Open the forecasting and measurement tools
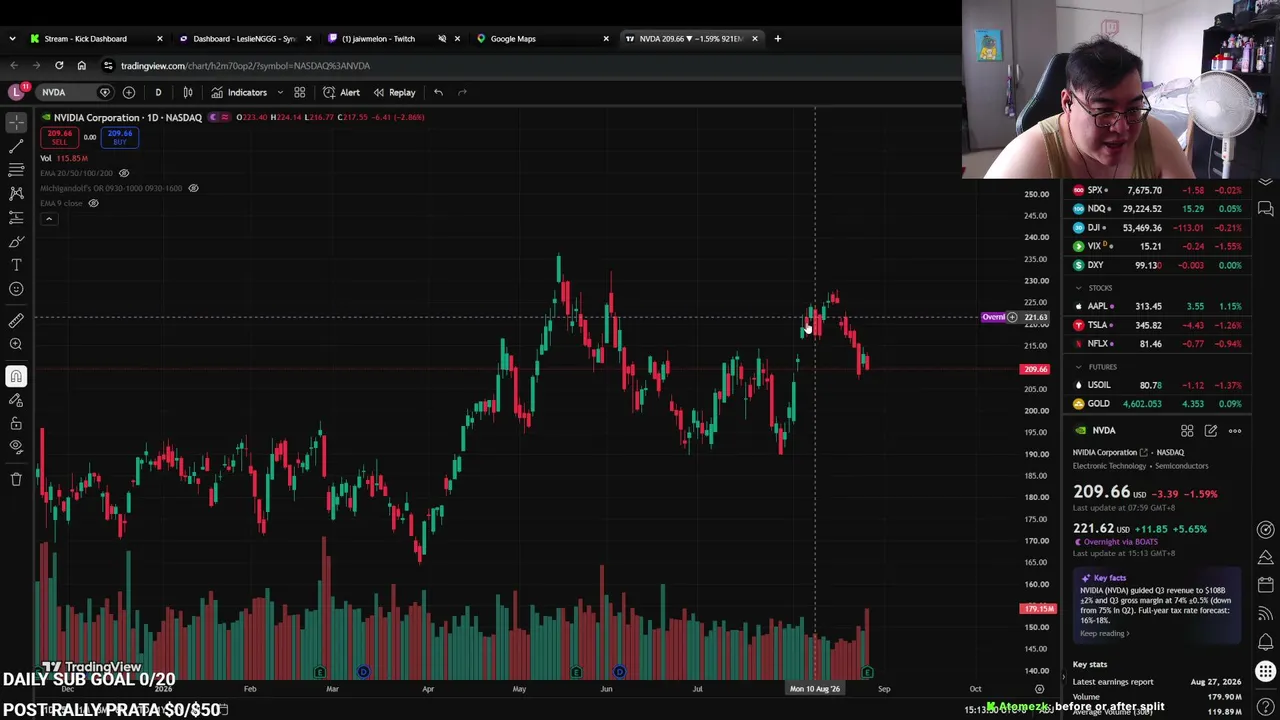 coord(16,217)
